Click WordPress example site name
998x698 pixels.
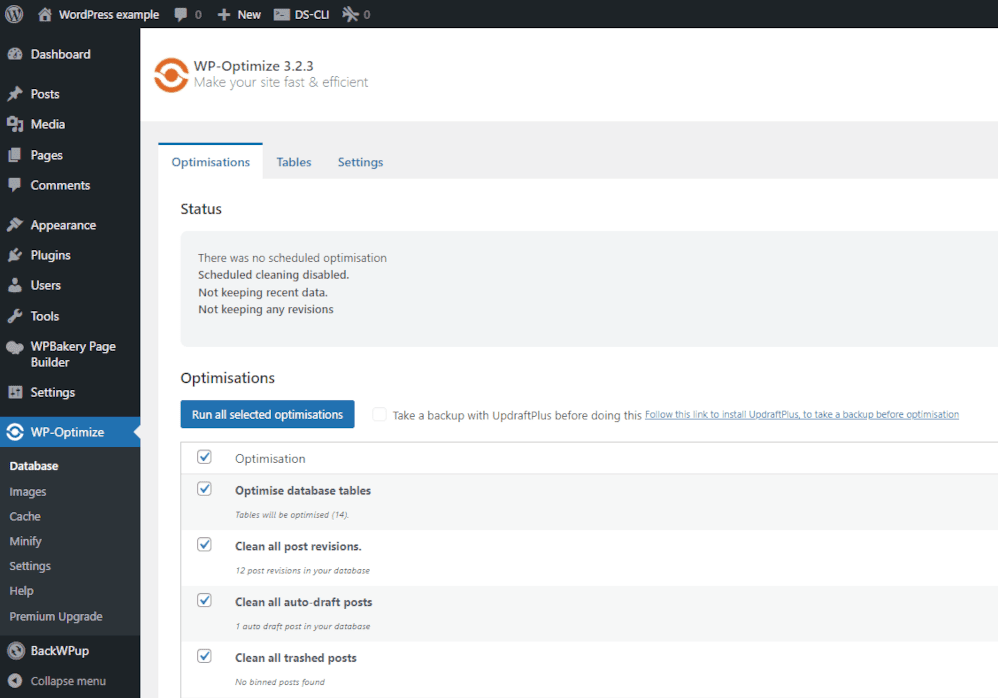click(109, 15)
